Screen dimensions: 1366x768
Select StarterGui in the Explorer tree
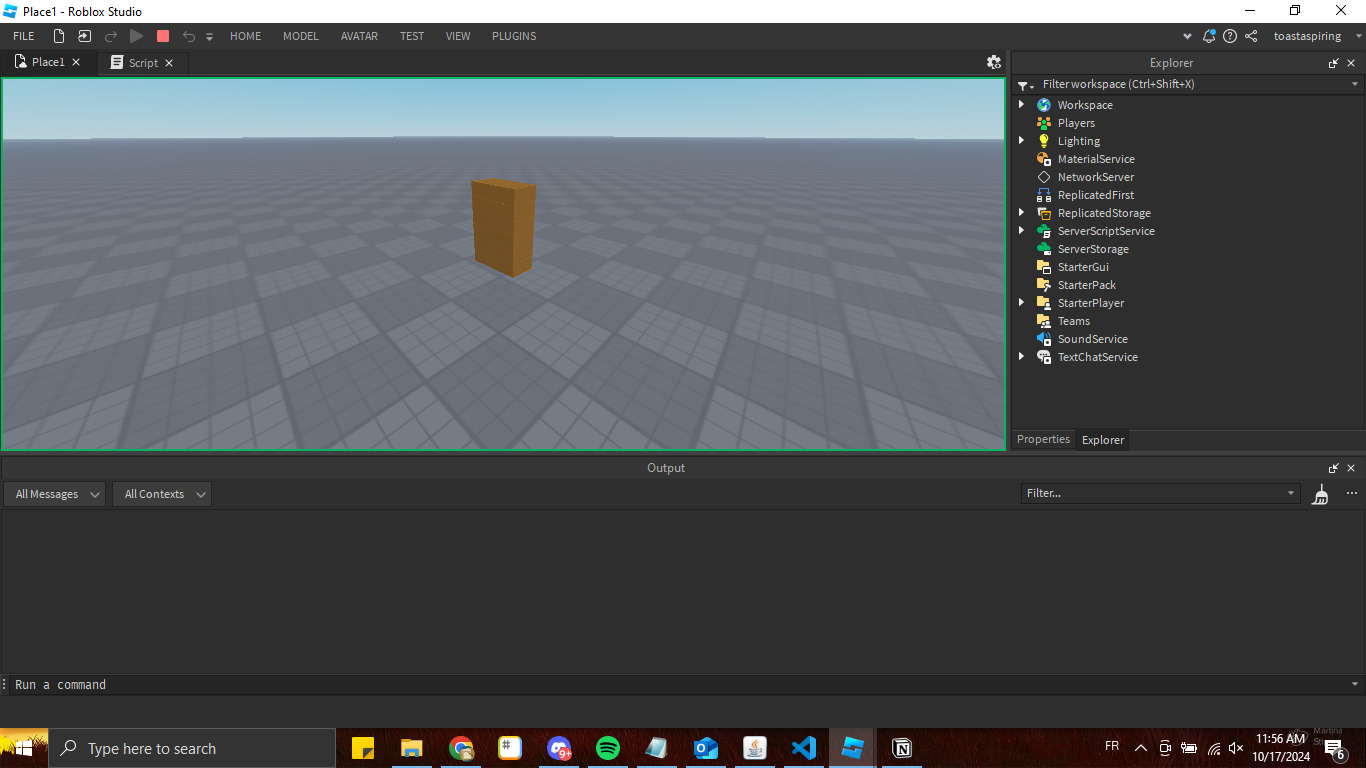1082,266
